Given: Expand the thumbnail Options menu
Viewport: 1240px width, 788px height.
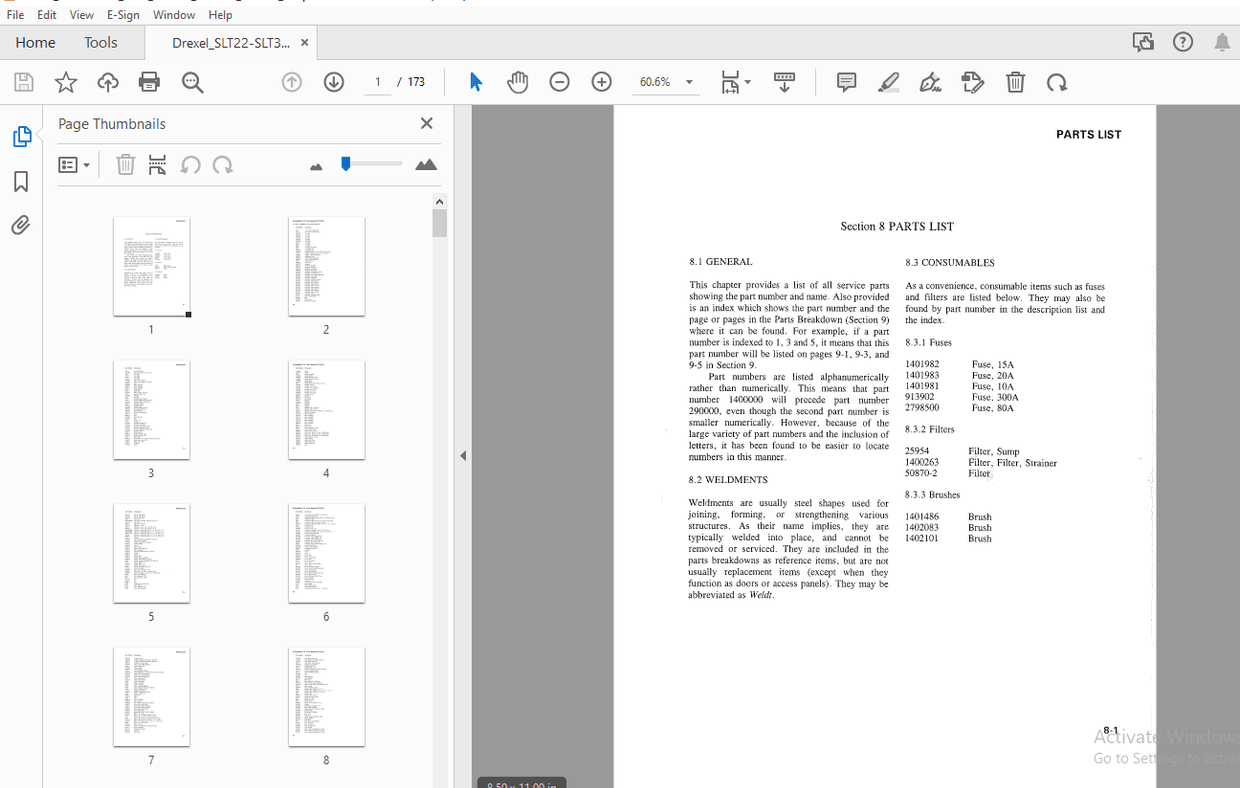Looking at the screenshot, I should pyautogui.click(x=74, y=164).
